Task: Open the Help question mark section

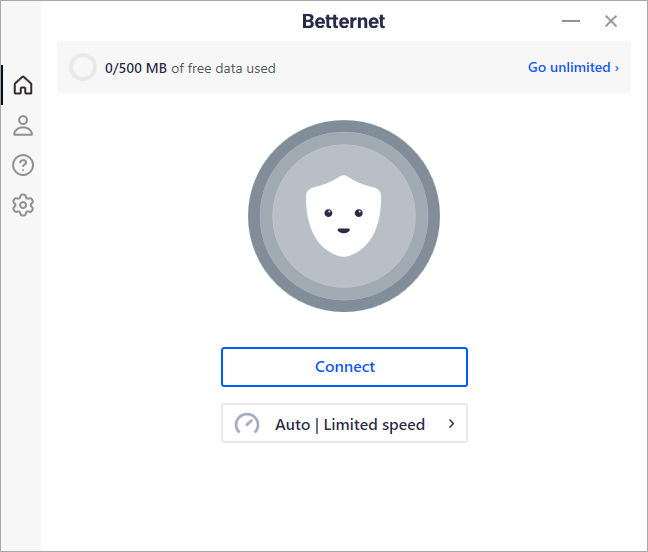Action: 23,165
